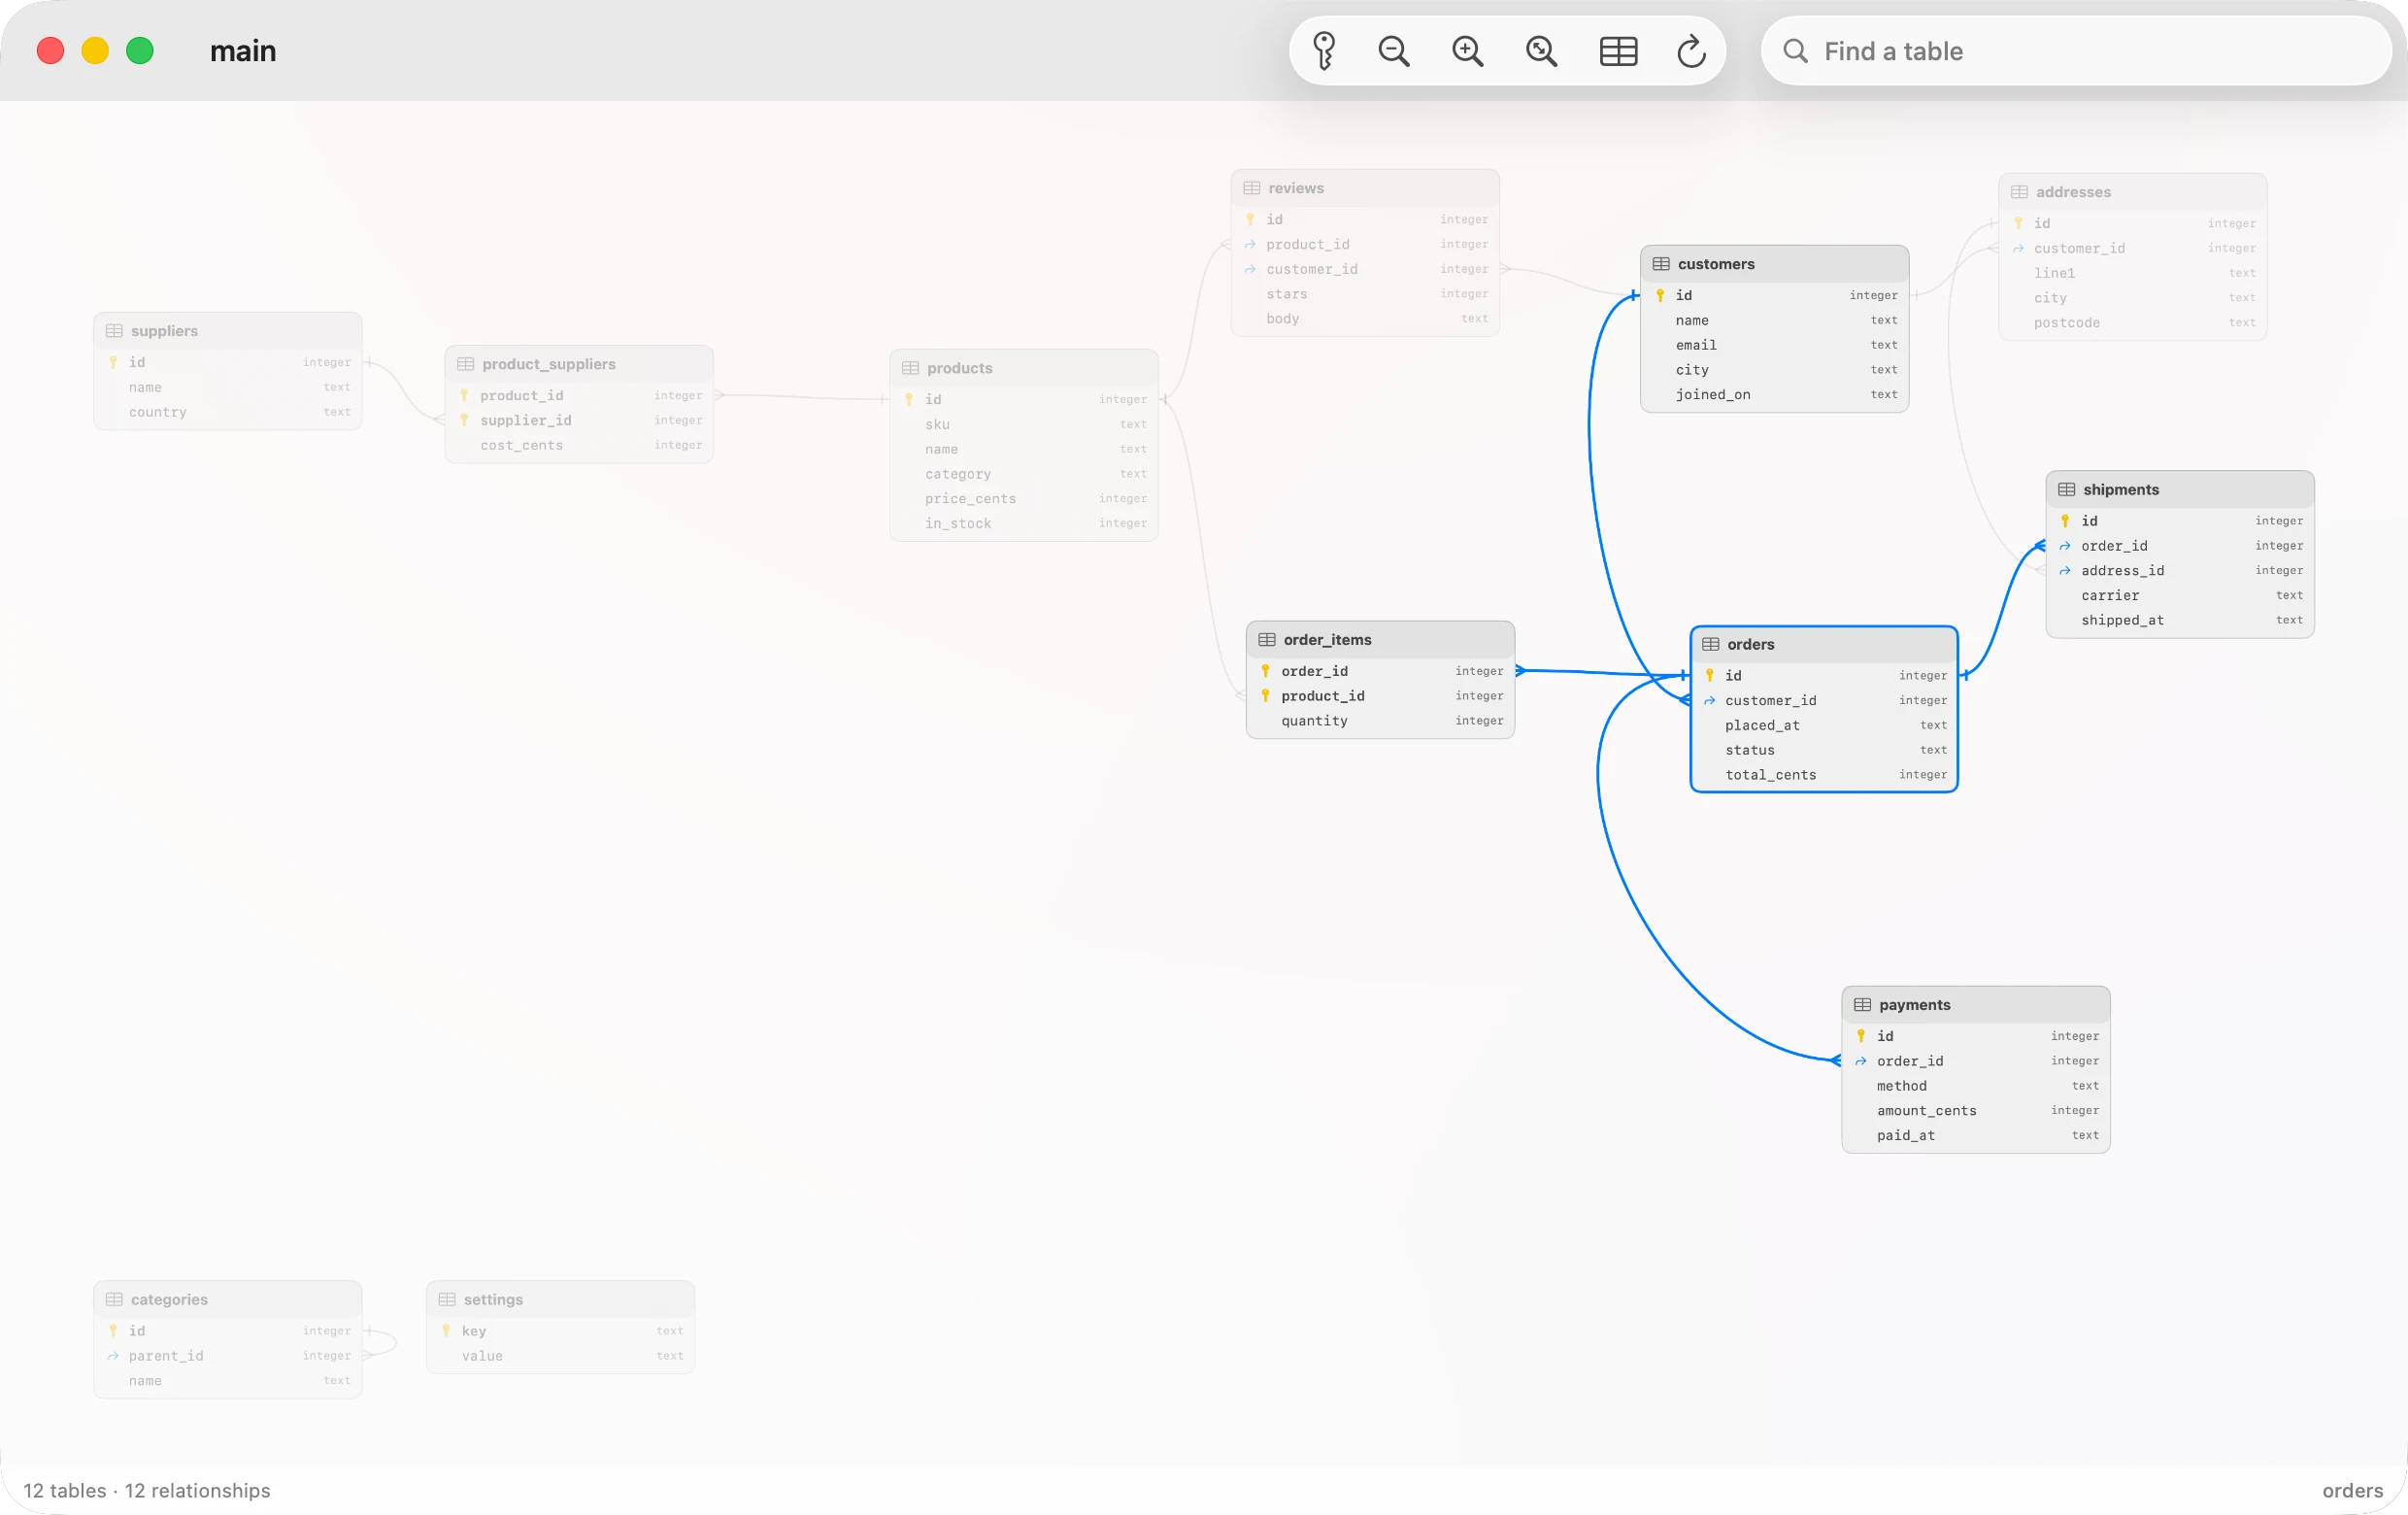Click the table icon beside order_items title
This screenshot has height=1515, width=2408.
click(x=1267, y=640)
